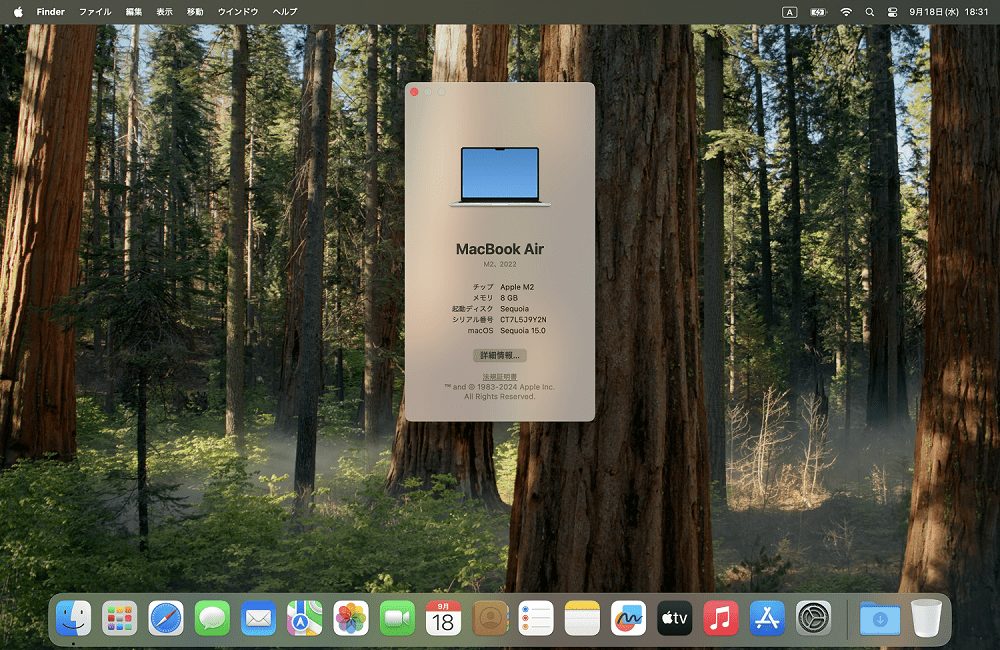Open Finder from the Dock
This screenshot has width=1000, height=650.
[x=73, y=618]
